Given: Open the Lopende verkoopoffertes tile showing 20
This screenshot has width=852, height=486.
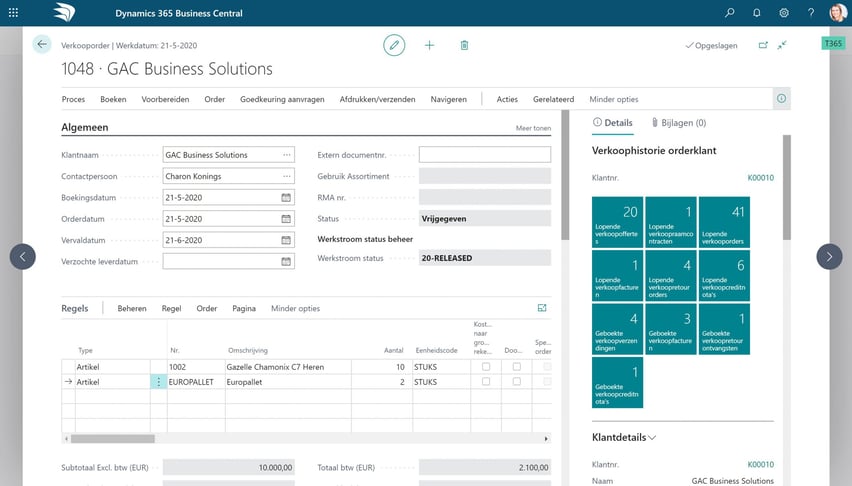Looking at the screenshot, I should pos(617,222).
